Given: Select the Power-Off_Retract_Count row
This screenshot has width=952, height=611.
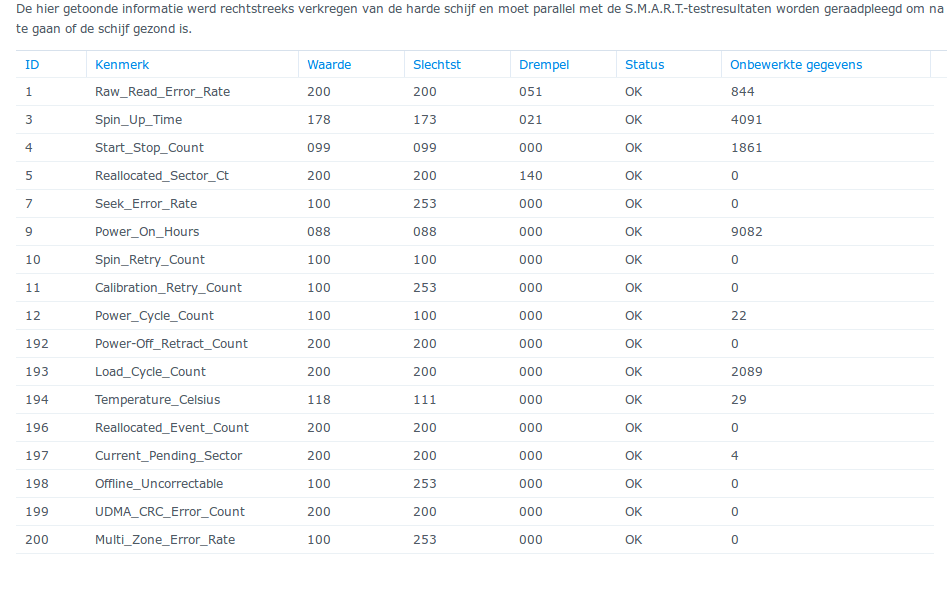Looking at the screenshot, I should (171, 344).
